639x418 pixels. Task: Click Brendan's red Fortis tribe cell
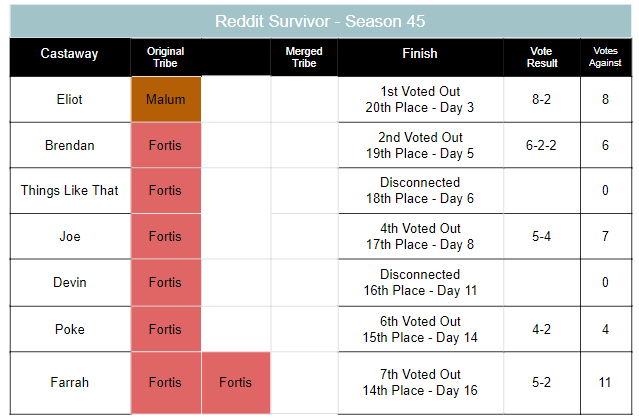point(165,145)
